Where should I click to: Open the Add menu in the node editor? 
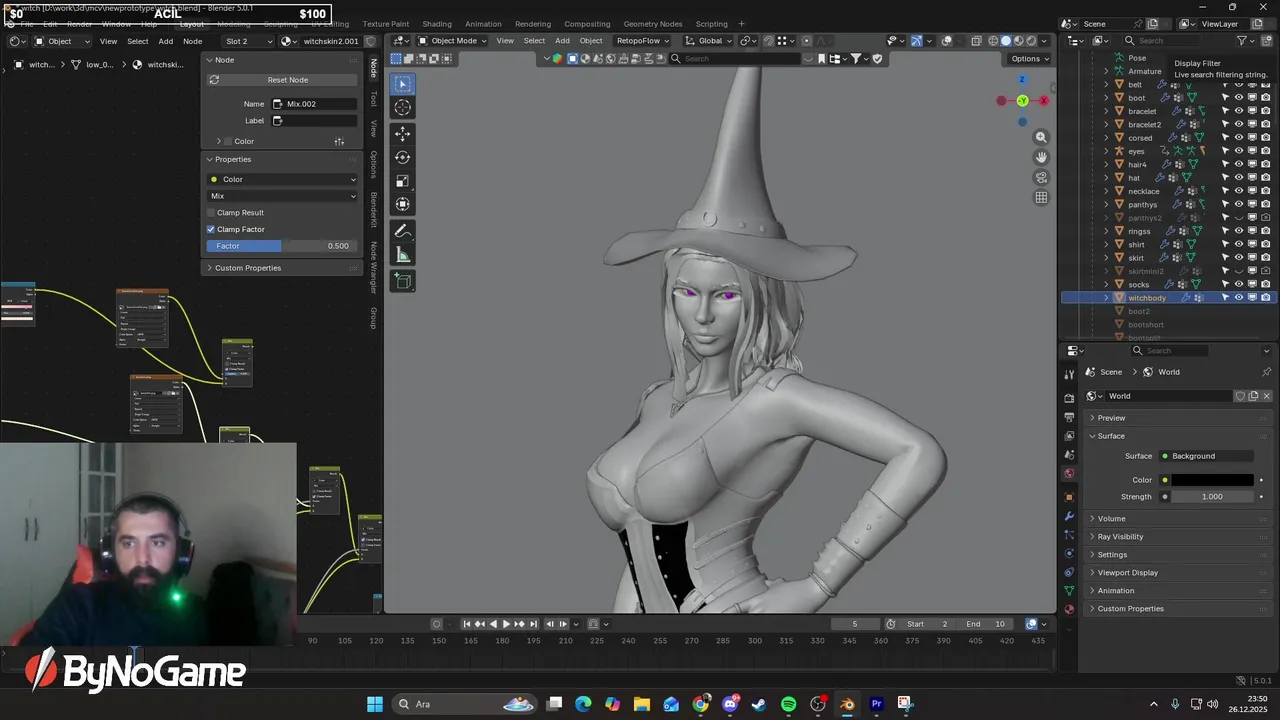pos(165,41)
